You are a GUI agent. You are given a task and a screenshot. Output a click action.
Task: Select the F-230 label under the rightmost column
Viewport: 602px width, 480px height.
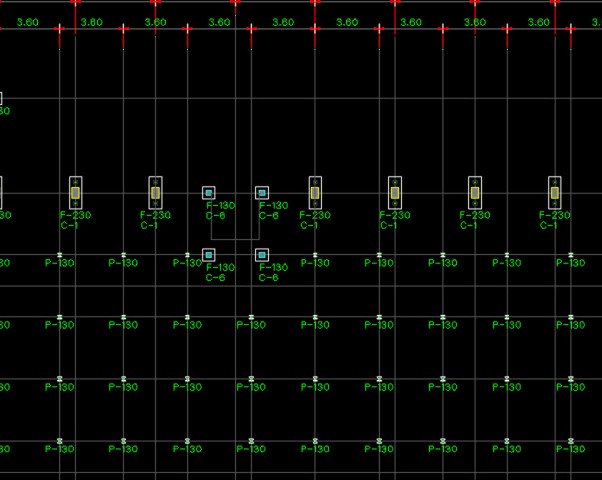555,215
